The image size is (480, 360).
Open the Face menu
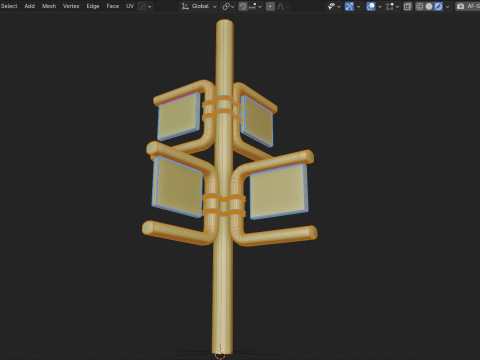[x=113, y=6]
